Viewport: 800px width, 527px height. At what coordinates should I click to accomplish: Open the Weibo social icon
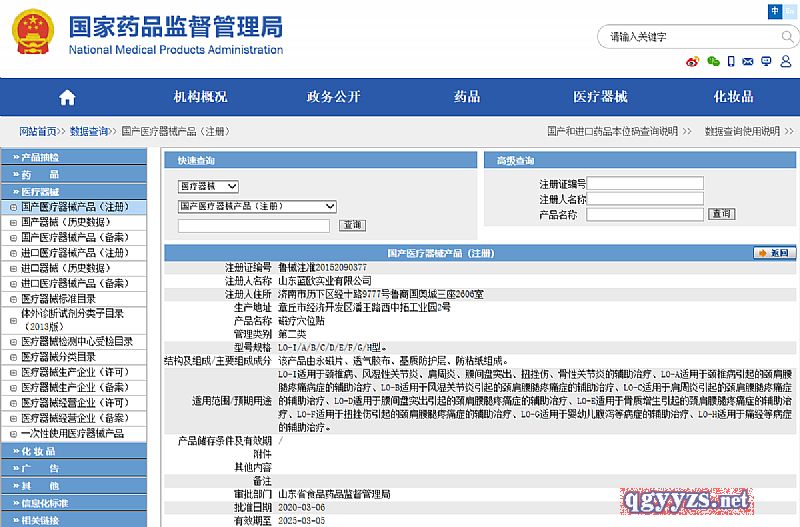click(x=693, y=61)
